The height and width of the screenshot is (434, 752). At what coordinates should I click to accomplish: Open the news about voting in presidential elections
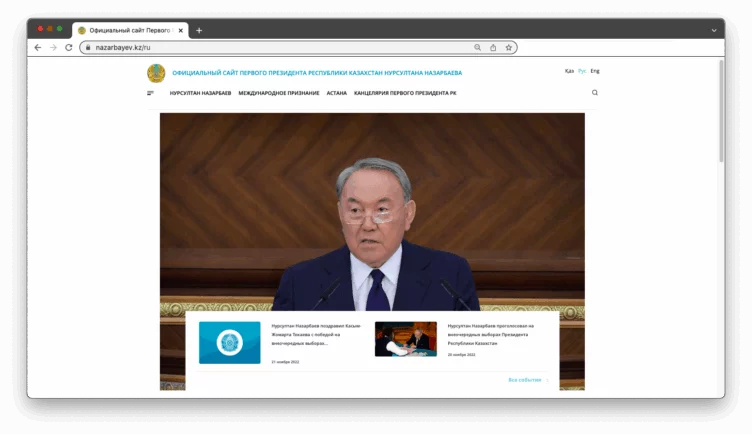pos(491,334)
